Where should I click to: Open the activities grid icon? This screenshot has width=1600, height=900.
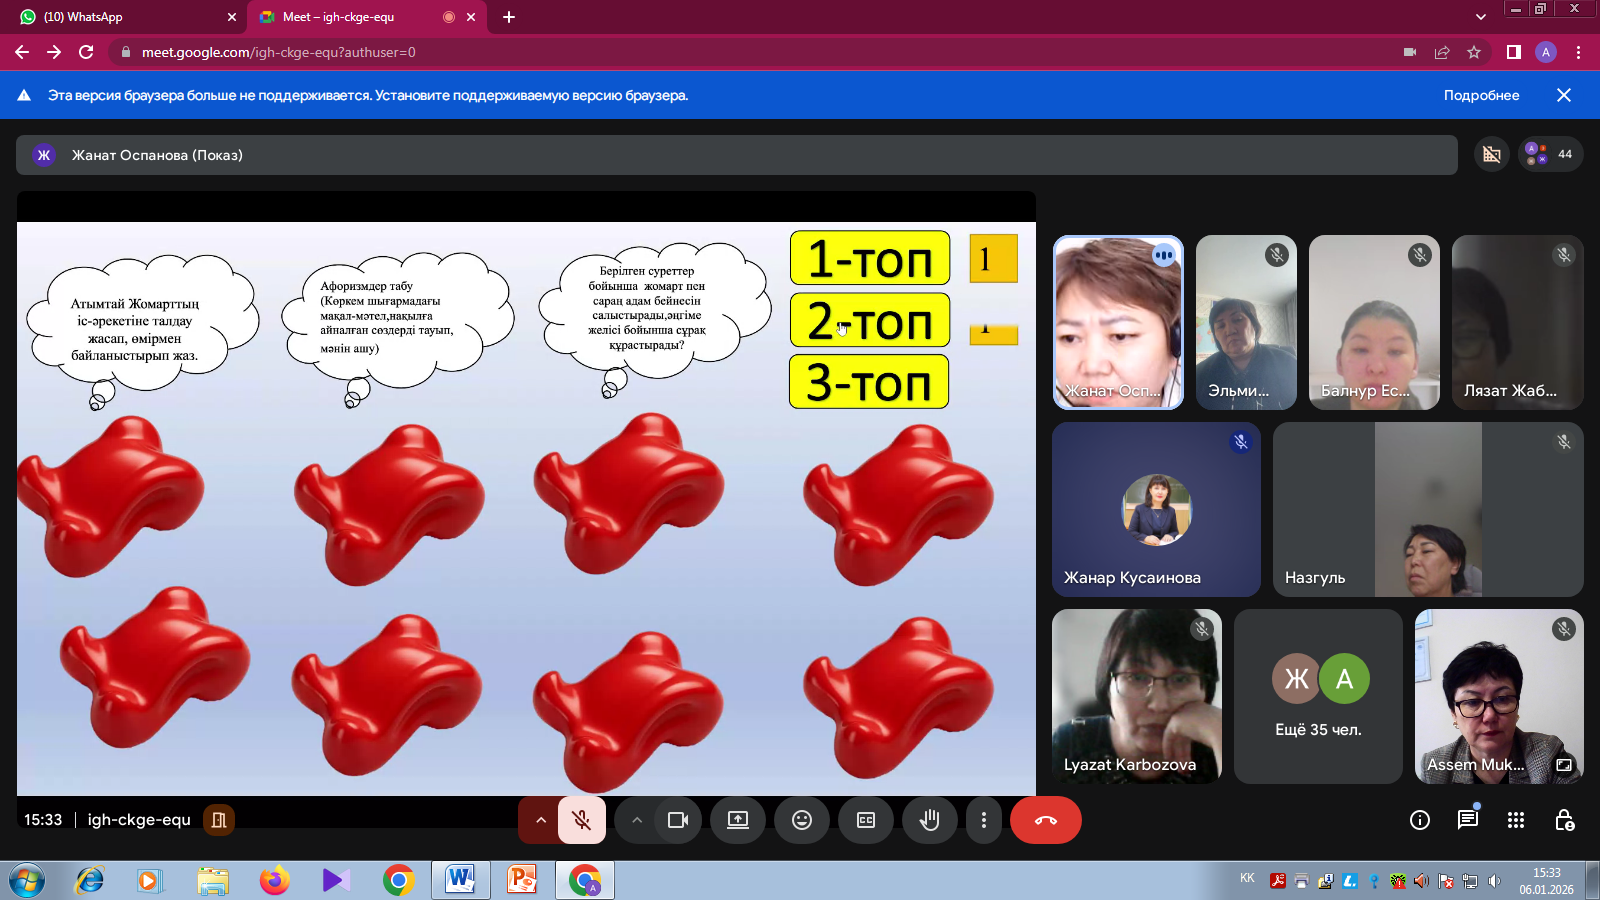coord(1515,820)
